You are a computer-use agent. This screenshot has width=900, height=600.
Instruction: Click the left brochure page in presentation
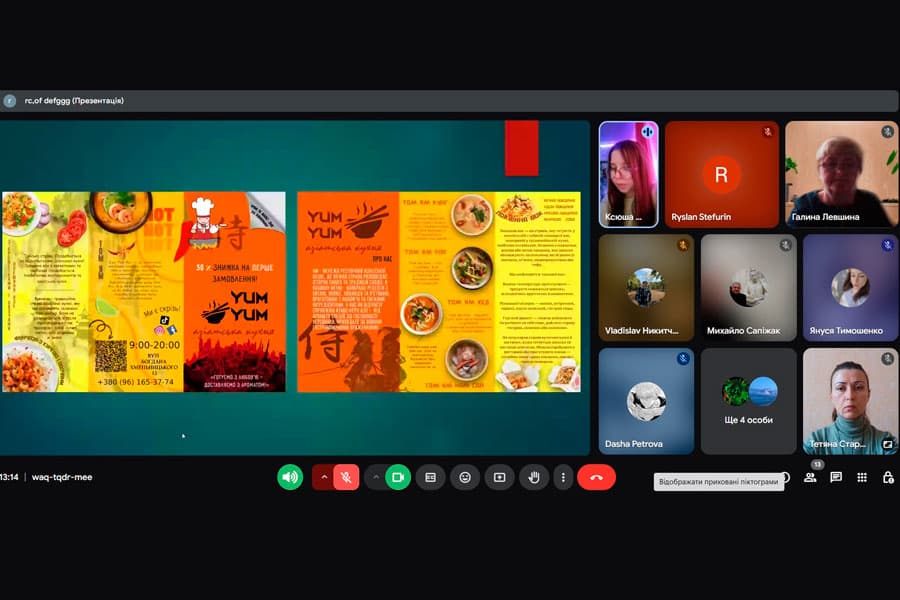click(143, 292)
